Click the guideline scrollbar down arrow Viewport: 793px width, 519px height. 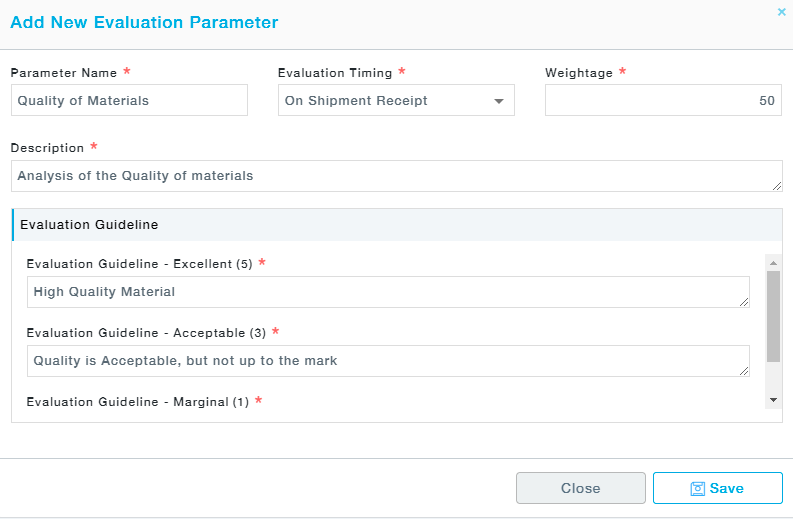[x=773, y=399]
